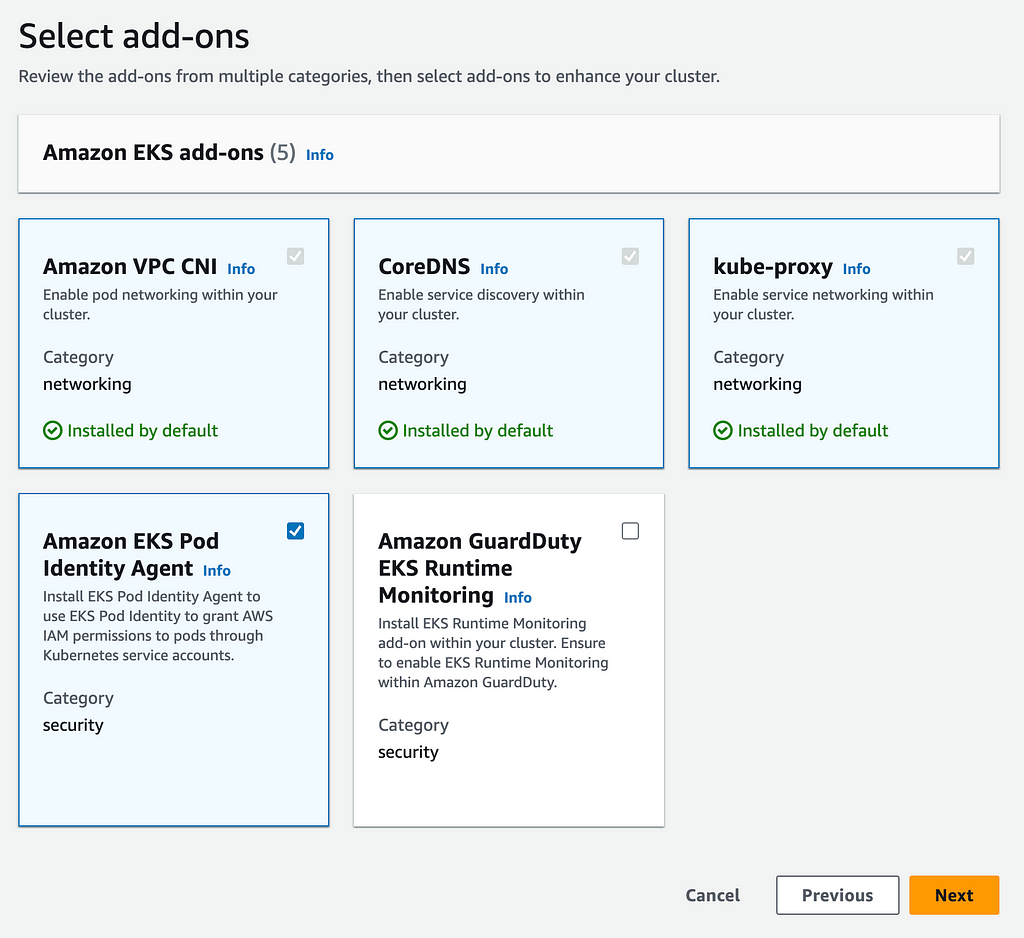Toggle the CoreDNS checkbox
1024x938 pixels.
[x=630, y=256]
